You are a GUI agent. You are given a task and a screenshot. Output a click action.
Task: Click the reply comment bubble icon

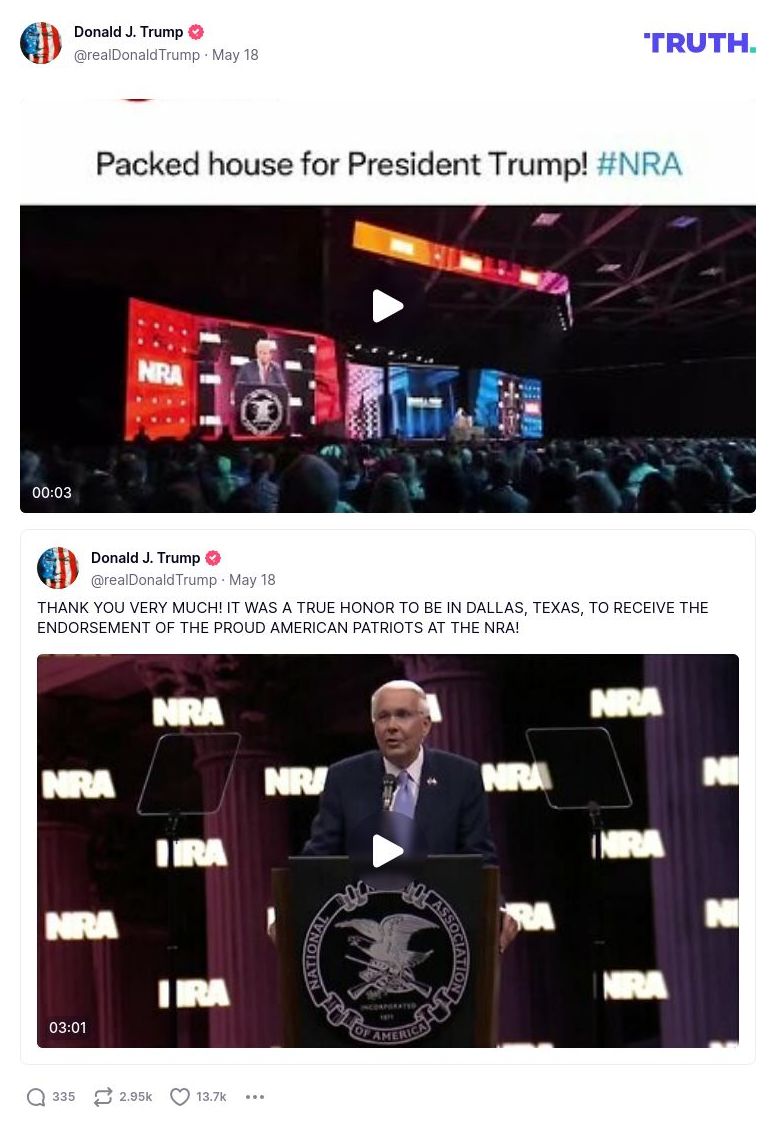(36, 1096)
